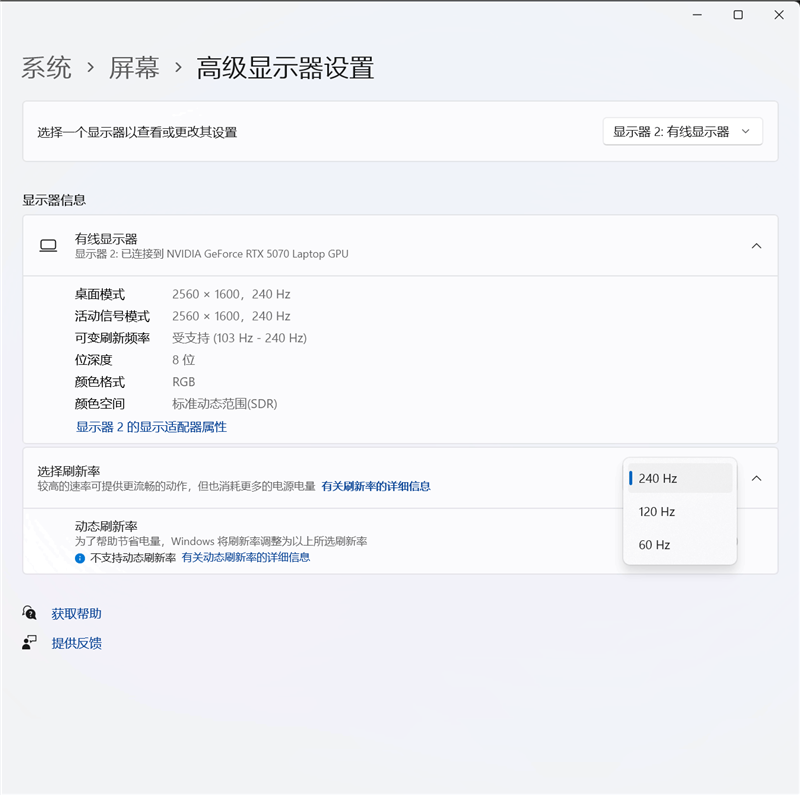The height and width of the screenshot is (795, 800).
Task: Select 60 Hz from the refresh rate list
Action: pos(653,545)
